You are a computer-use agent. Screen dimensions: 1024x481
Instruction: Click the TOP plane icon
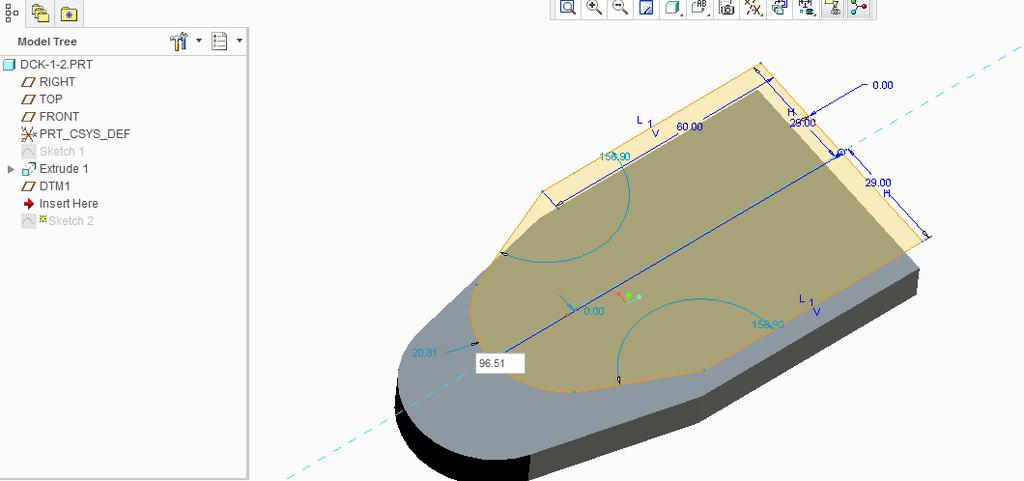(x=29, y=99)
